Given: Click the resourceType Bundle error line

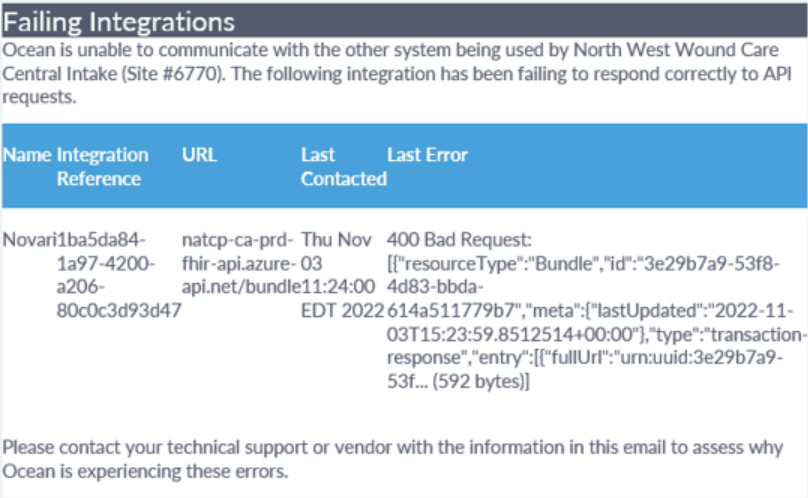Looking at the screenshot, I should point(583,263).
